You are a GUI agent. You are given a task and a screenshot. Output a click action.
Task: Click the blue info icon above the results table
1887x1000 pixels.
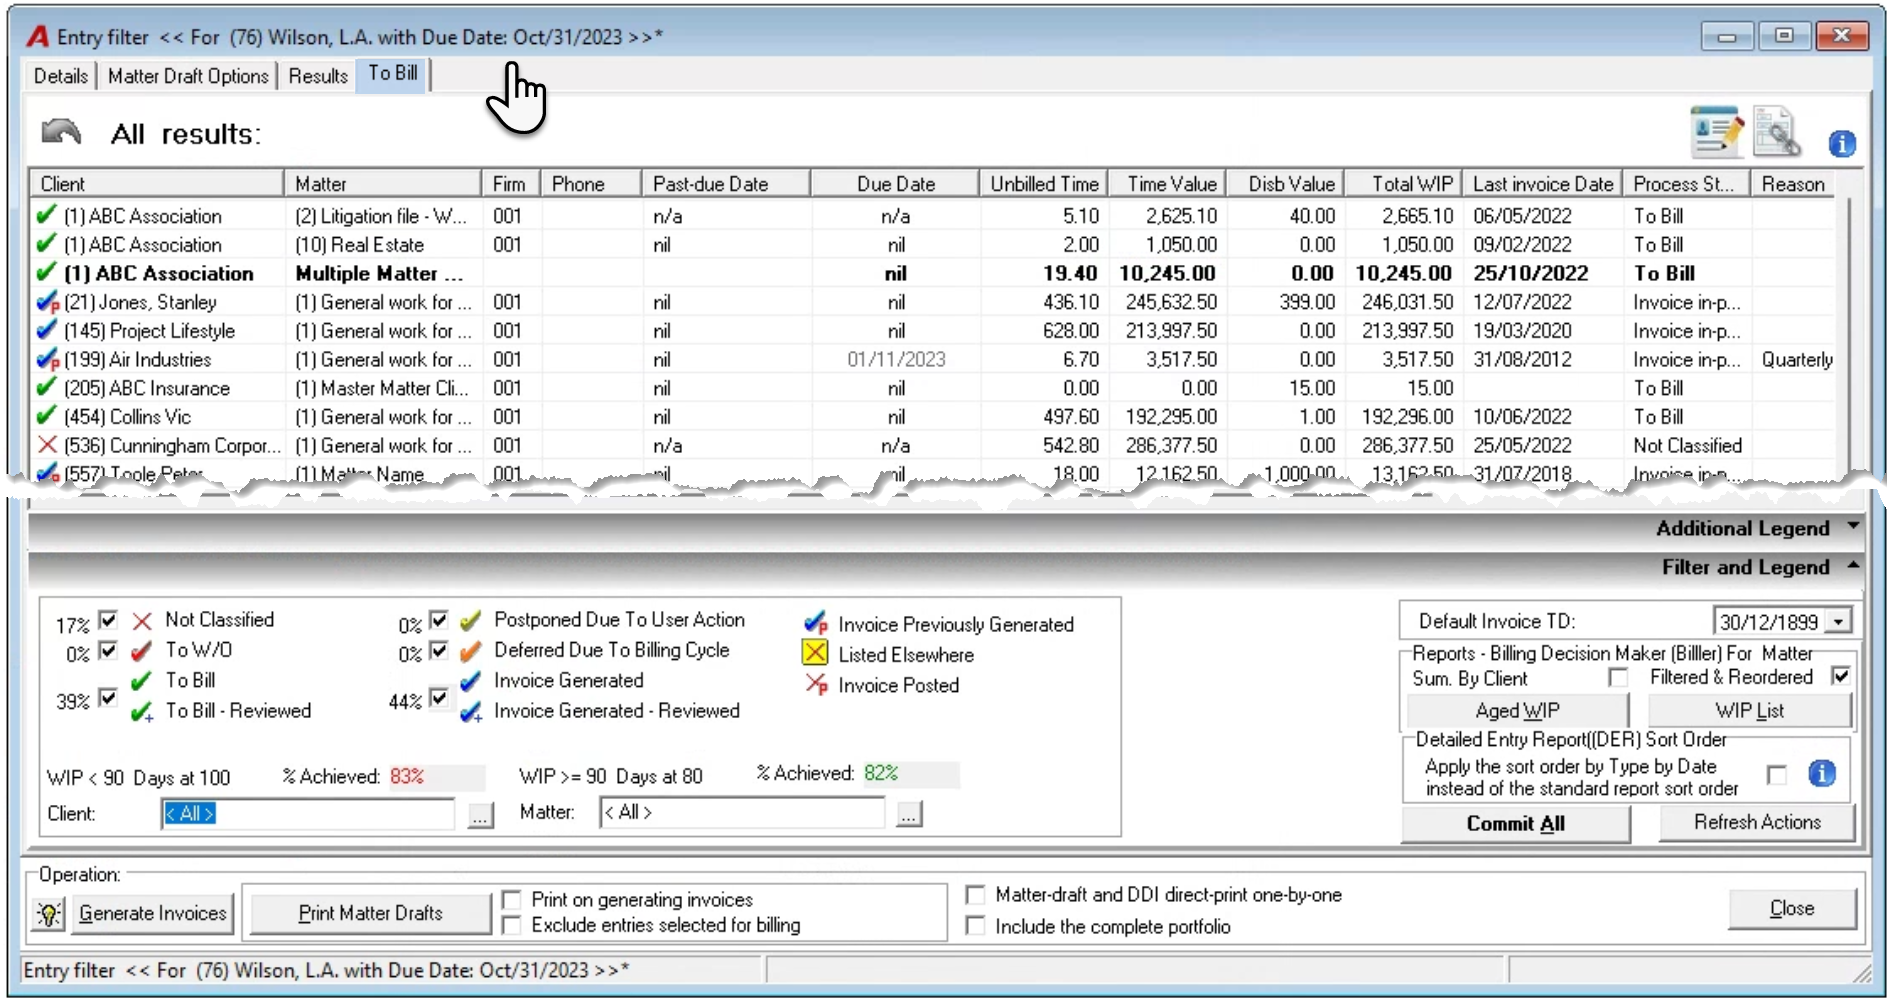coord(1842,144)
